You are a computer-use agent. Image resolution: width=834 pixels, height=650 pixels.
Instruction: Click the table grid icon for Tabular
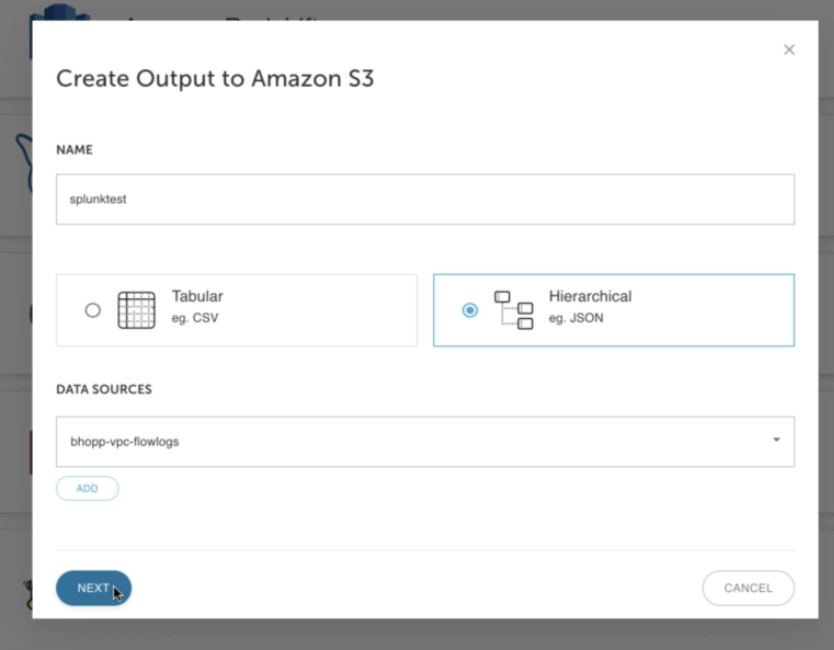136,310
